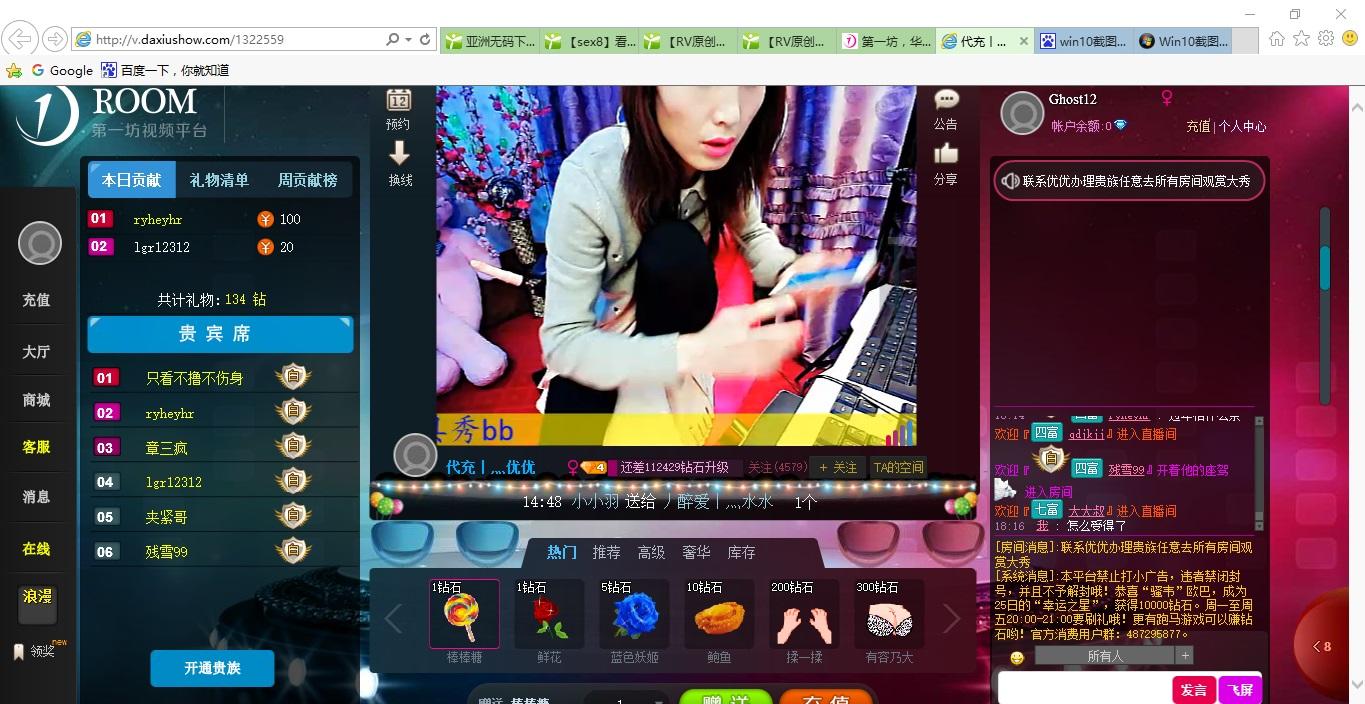Open 商城 in left sidebar

click(36, 399)
